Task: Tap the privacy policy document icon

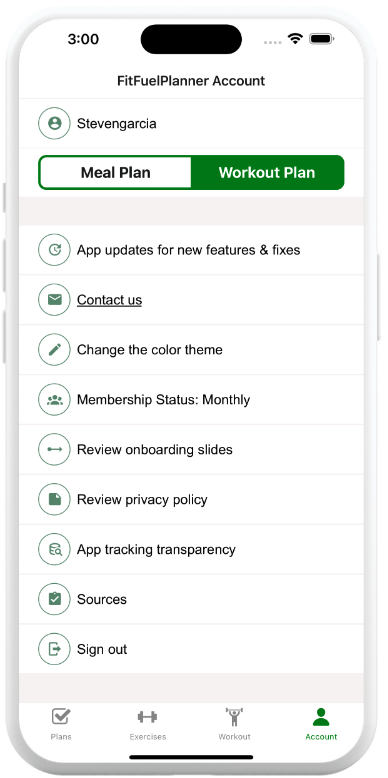Action: coord(55,499)
